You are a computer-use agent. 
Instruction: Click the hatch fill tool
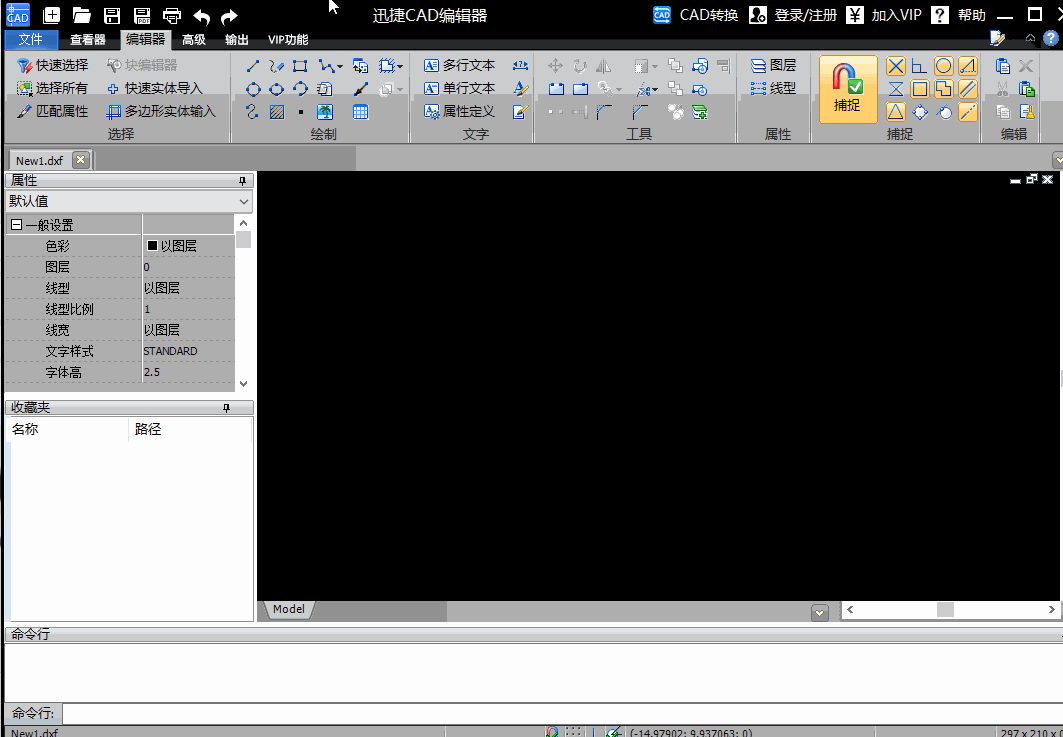(x=277, y=112)
